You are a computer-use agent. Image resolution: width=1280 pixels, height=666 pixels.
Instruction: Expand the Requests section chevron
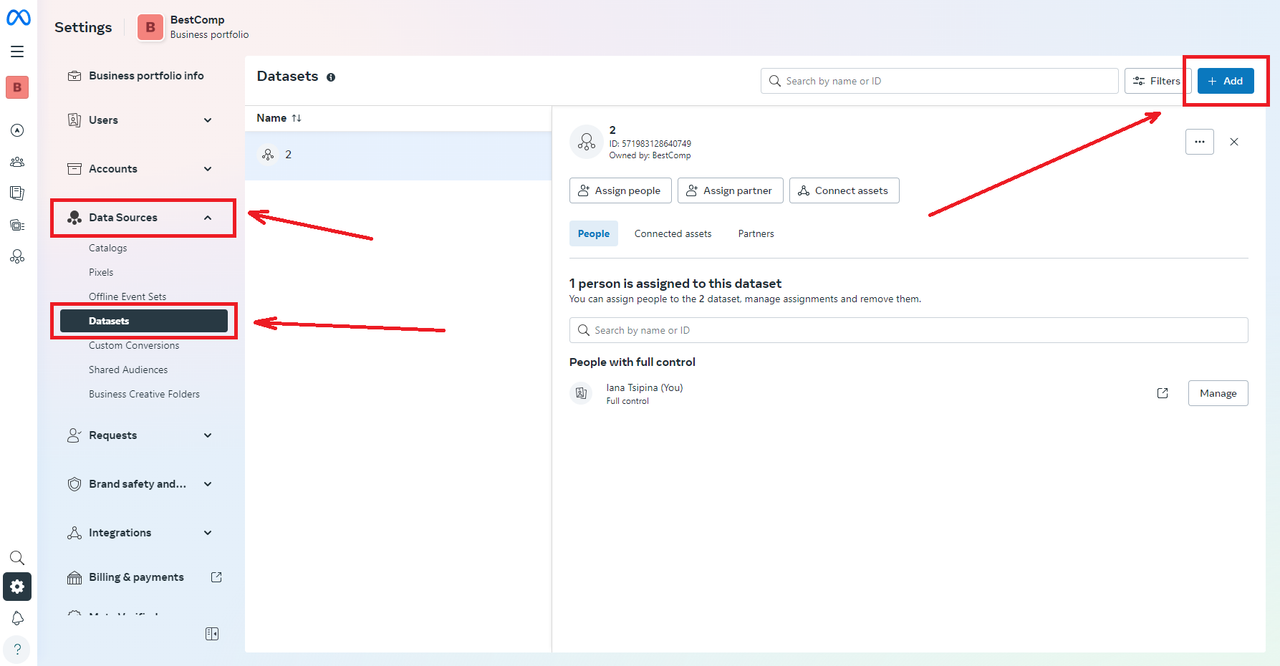[208, 435]
